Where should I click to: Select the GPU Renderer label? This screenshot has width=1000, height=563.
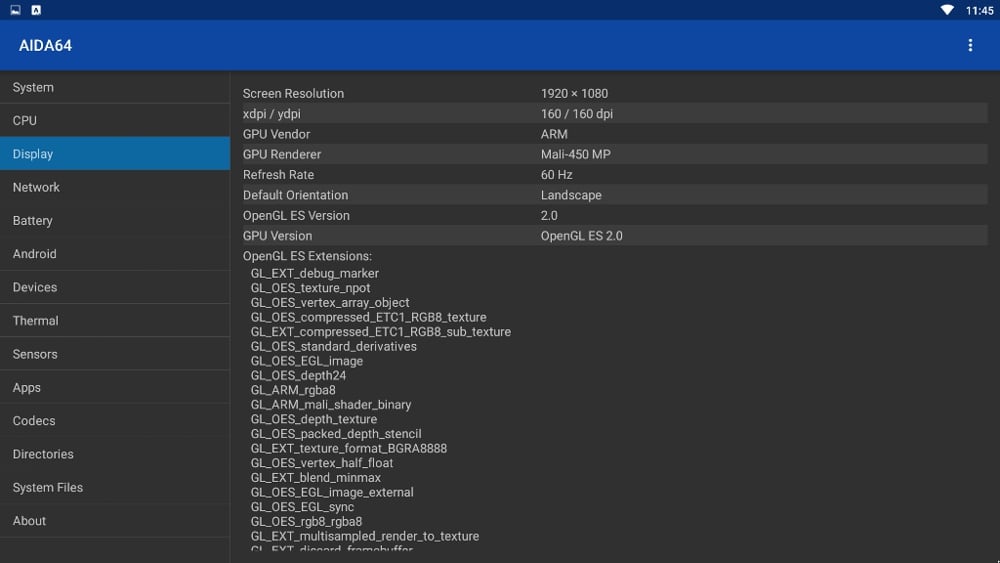282,154
